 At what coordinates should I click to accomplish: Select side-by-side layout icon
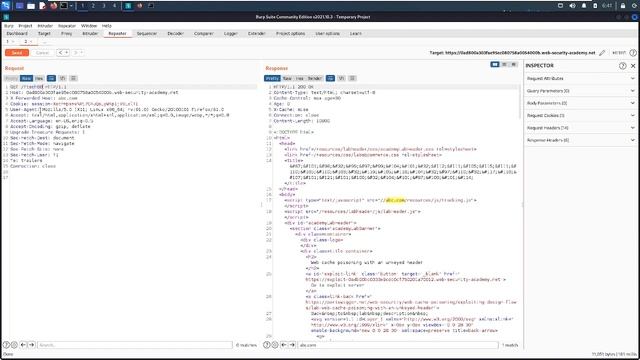pyautogui.click(x=495, y=64)
